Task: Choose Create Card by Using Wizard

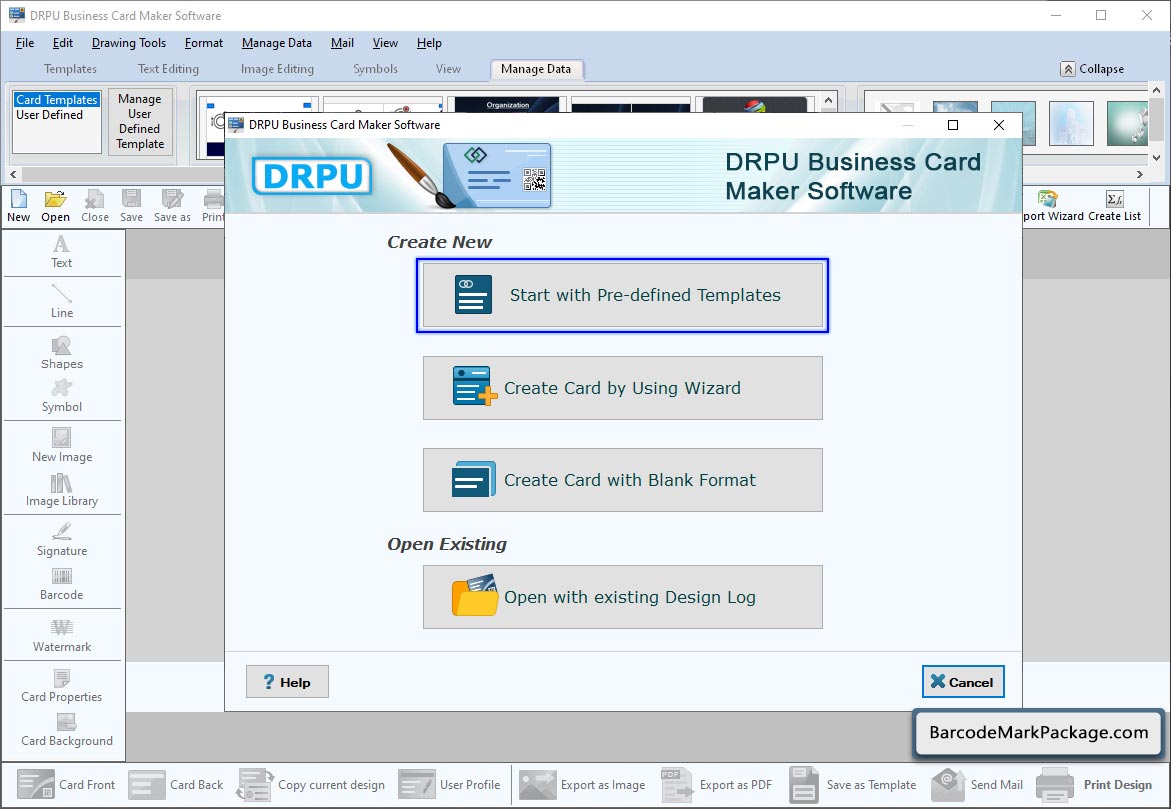Action: pos(622,388)
